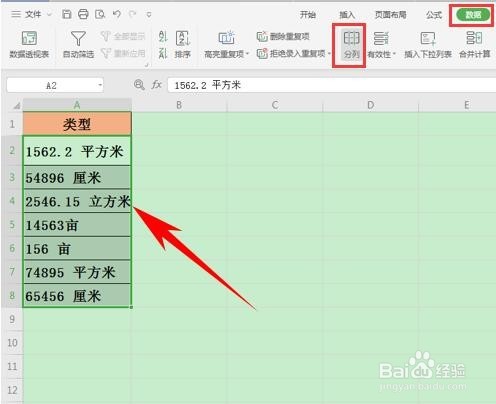Click cell containing 65456 厘米
This screenshot has width=496, height=404.
(x=77, y=296)
